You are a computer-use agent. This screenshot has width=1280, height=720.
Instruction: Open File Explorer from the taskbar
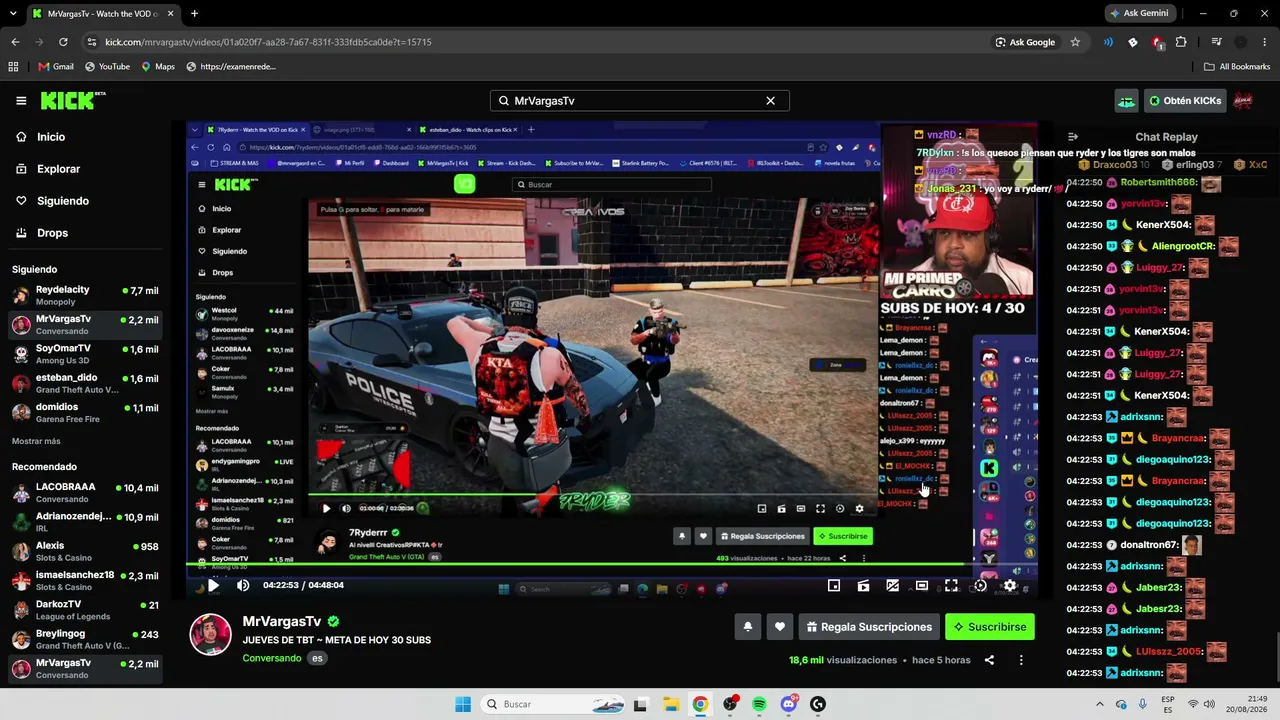tap(670, 704)
